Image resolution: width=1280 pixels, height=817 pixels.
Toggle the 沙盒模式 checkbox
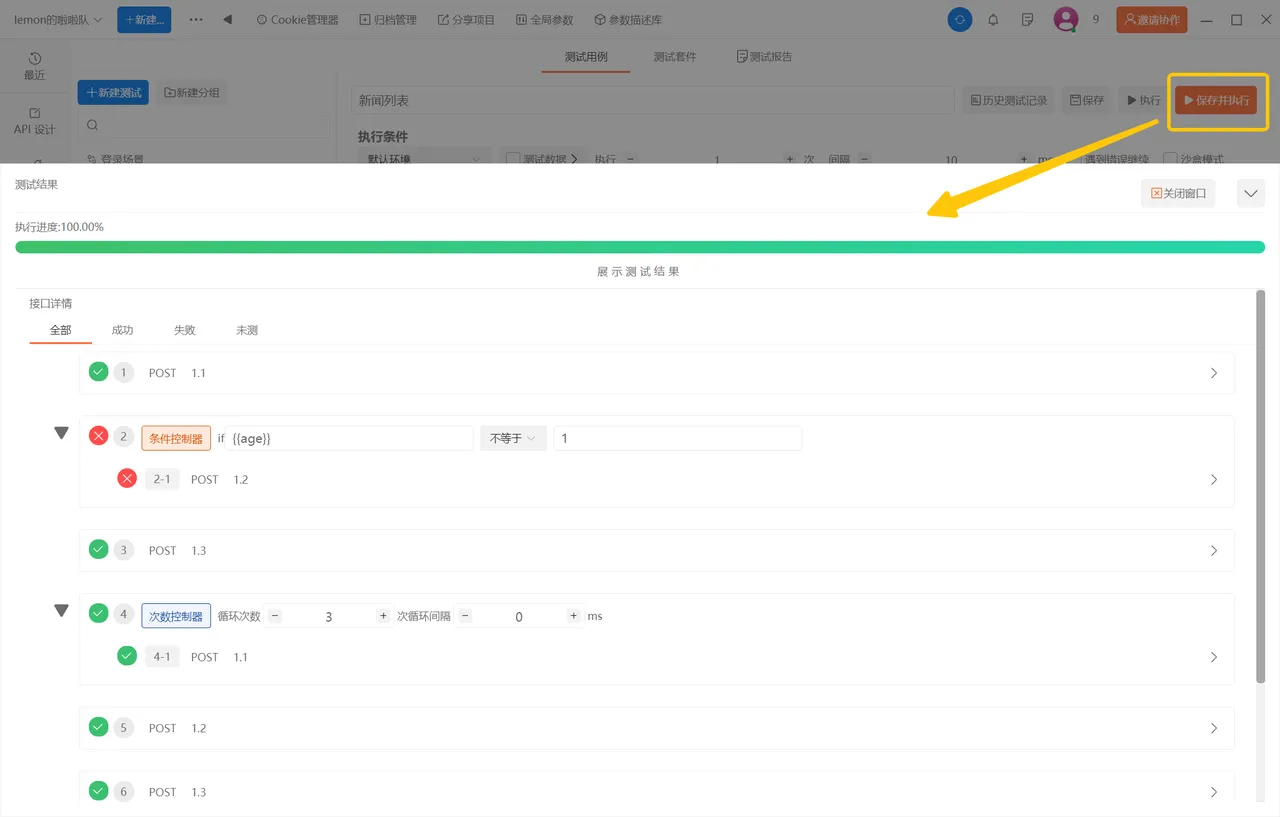[x=1170, y=159]
